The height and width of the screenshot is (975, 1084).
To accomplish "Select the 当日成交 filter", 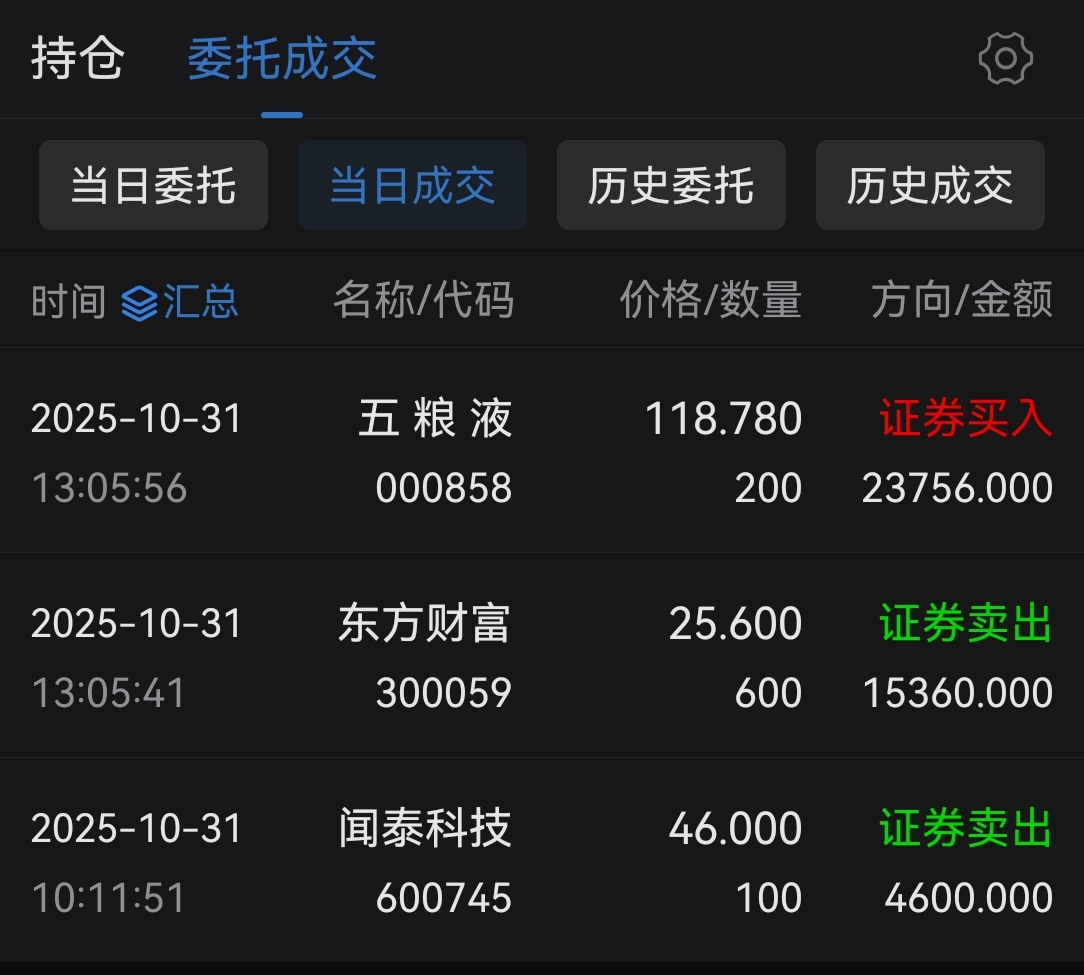I will point(412,185).
